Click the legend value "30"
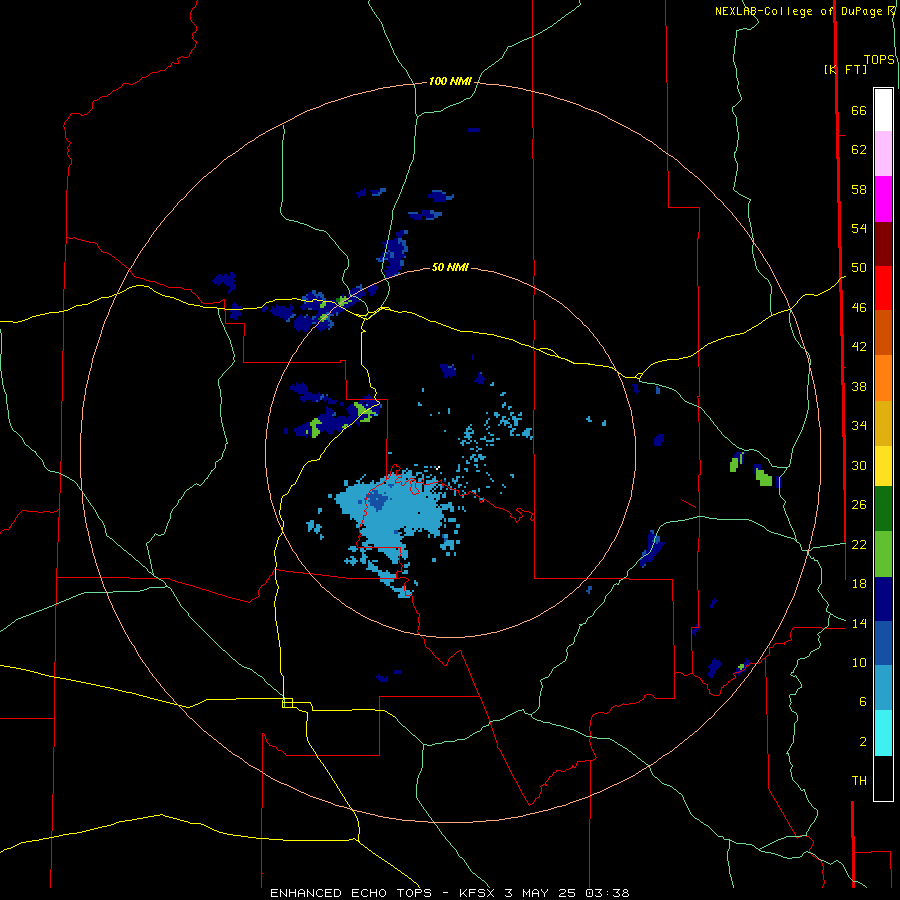Screen dimensions: 900x900 click(x=859, y=465)
